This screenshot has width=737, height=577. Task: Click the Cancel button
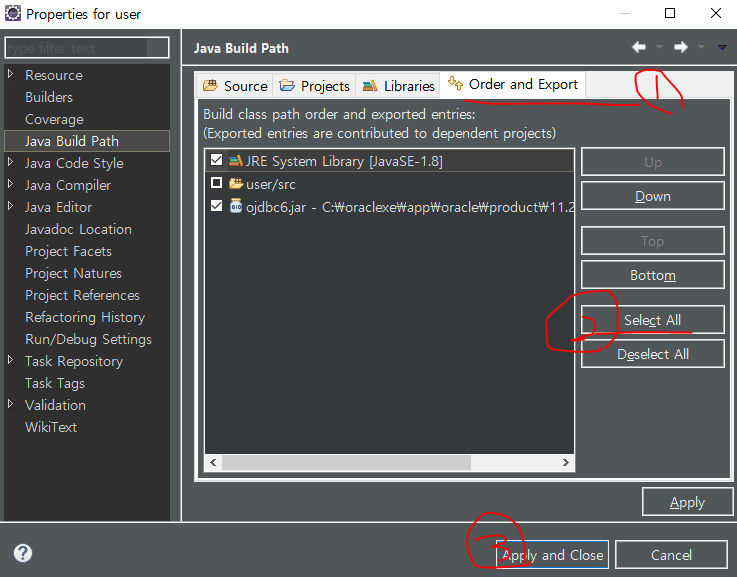[x=671, y=555]
